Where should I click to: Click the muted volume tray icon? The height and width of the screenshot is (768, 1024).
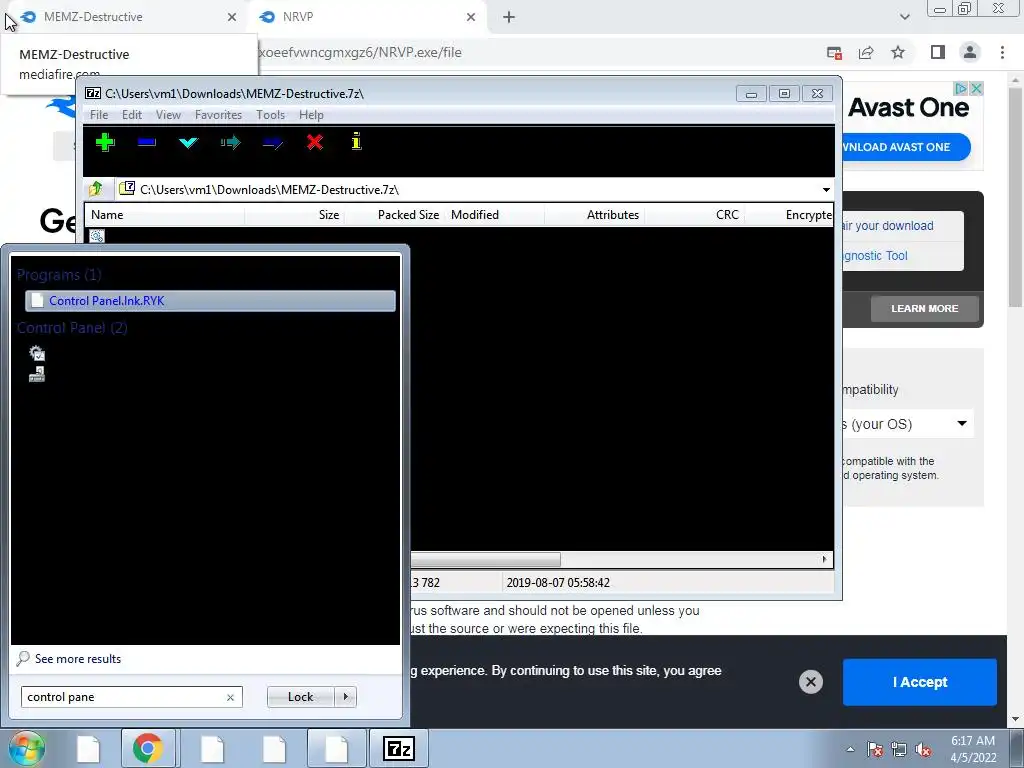click(923, 750)
